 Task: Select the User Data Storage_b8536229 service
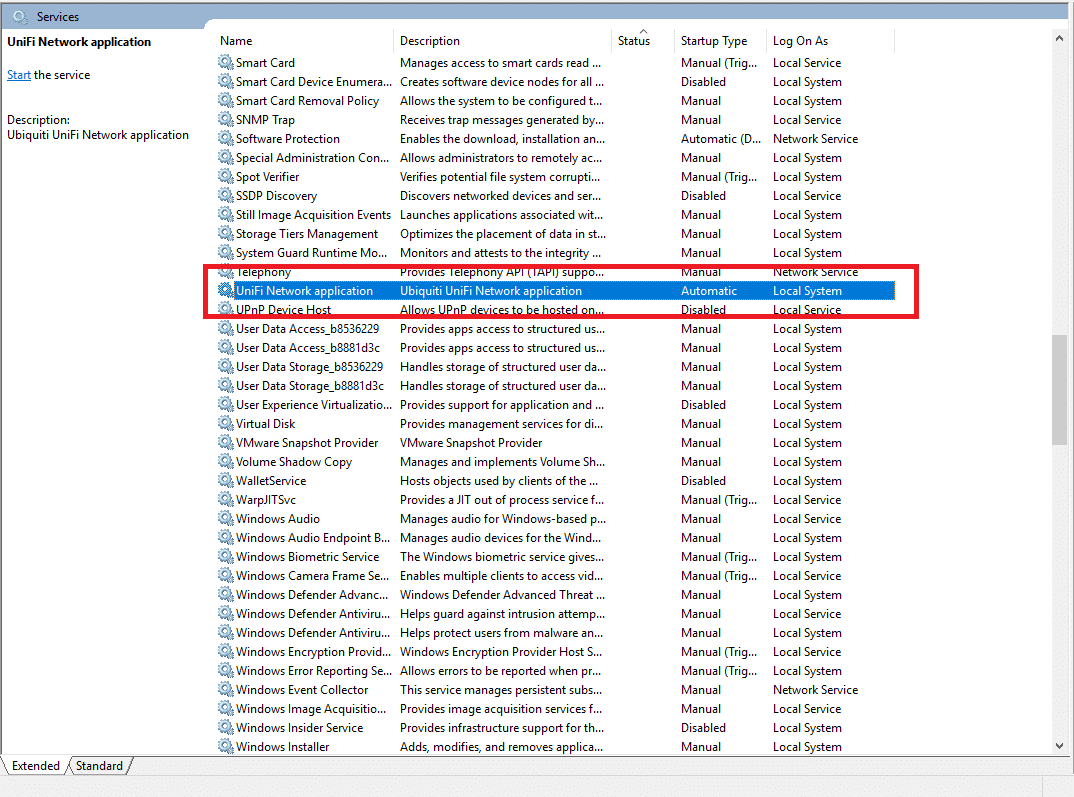310,367
